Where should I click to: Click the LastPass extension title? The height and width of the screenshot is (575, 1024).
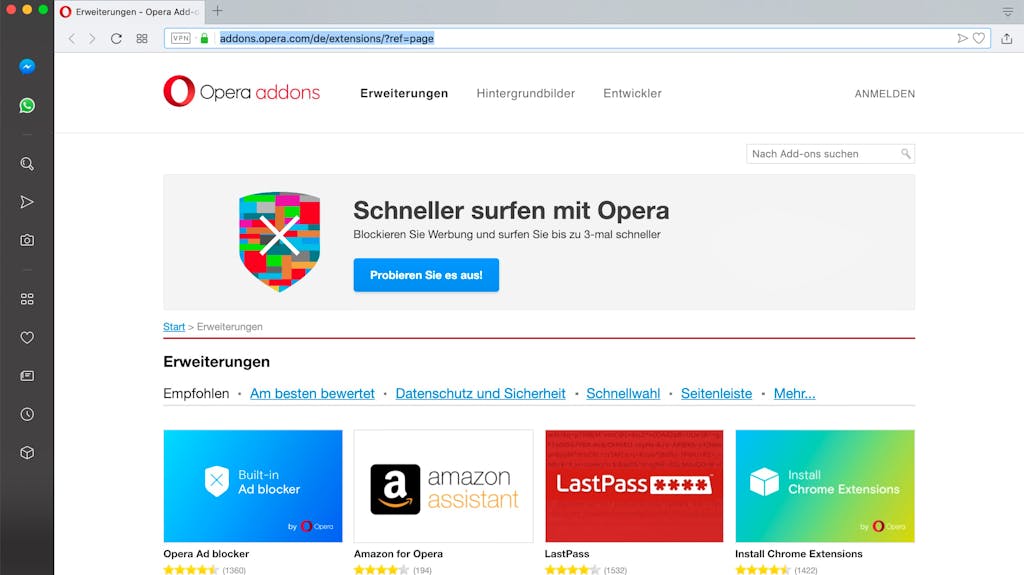click(567, 553)
